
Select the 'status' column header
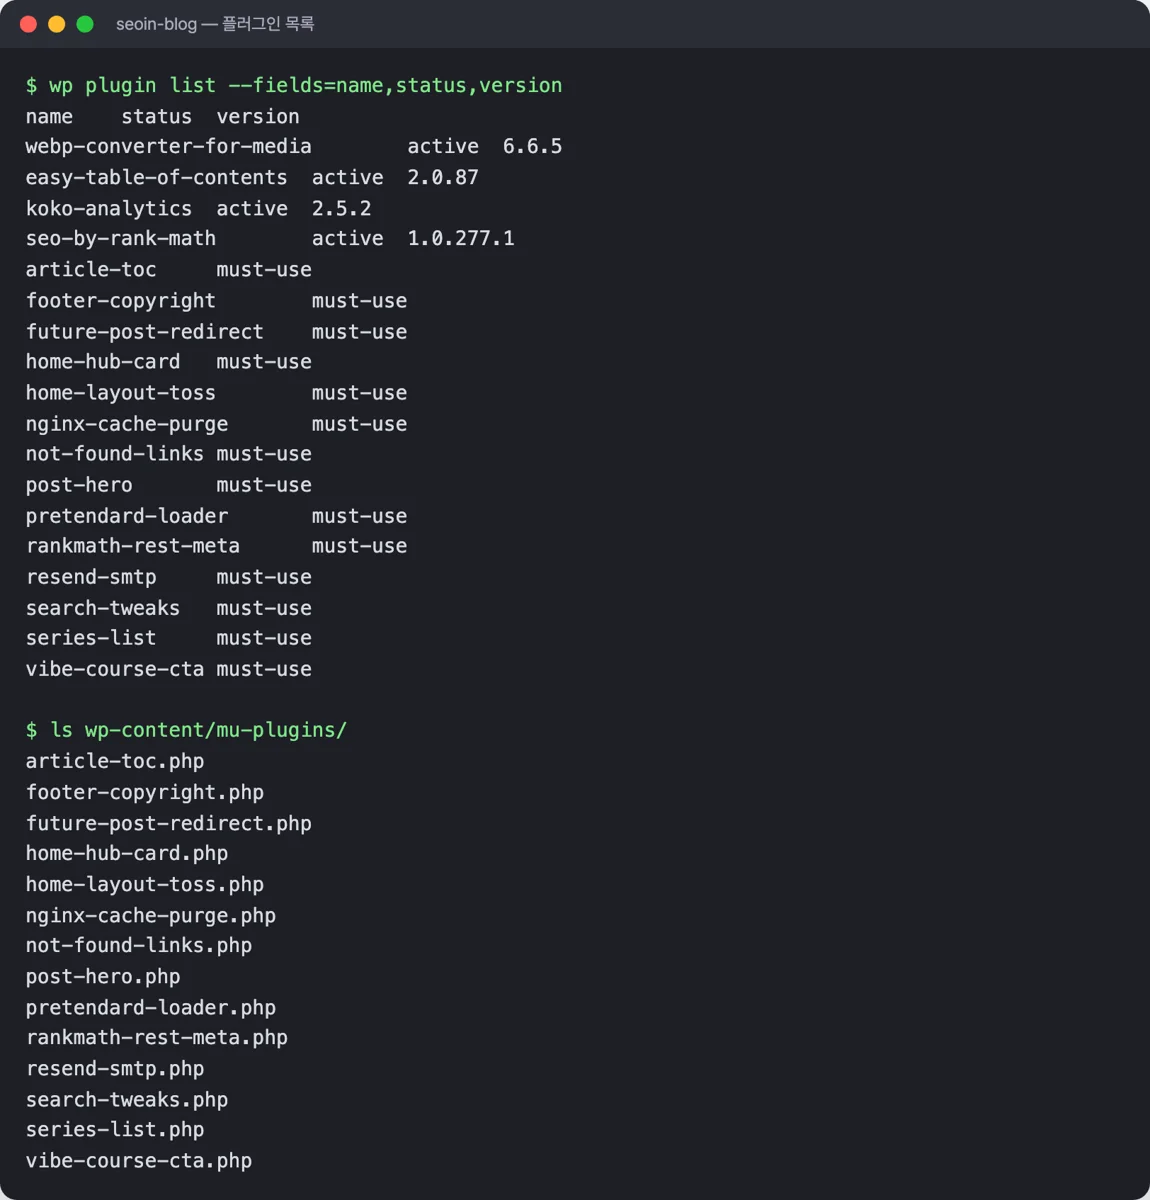(156, 117)
